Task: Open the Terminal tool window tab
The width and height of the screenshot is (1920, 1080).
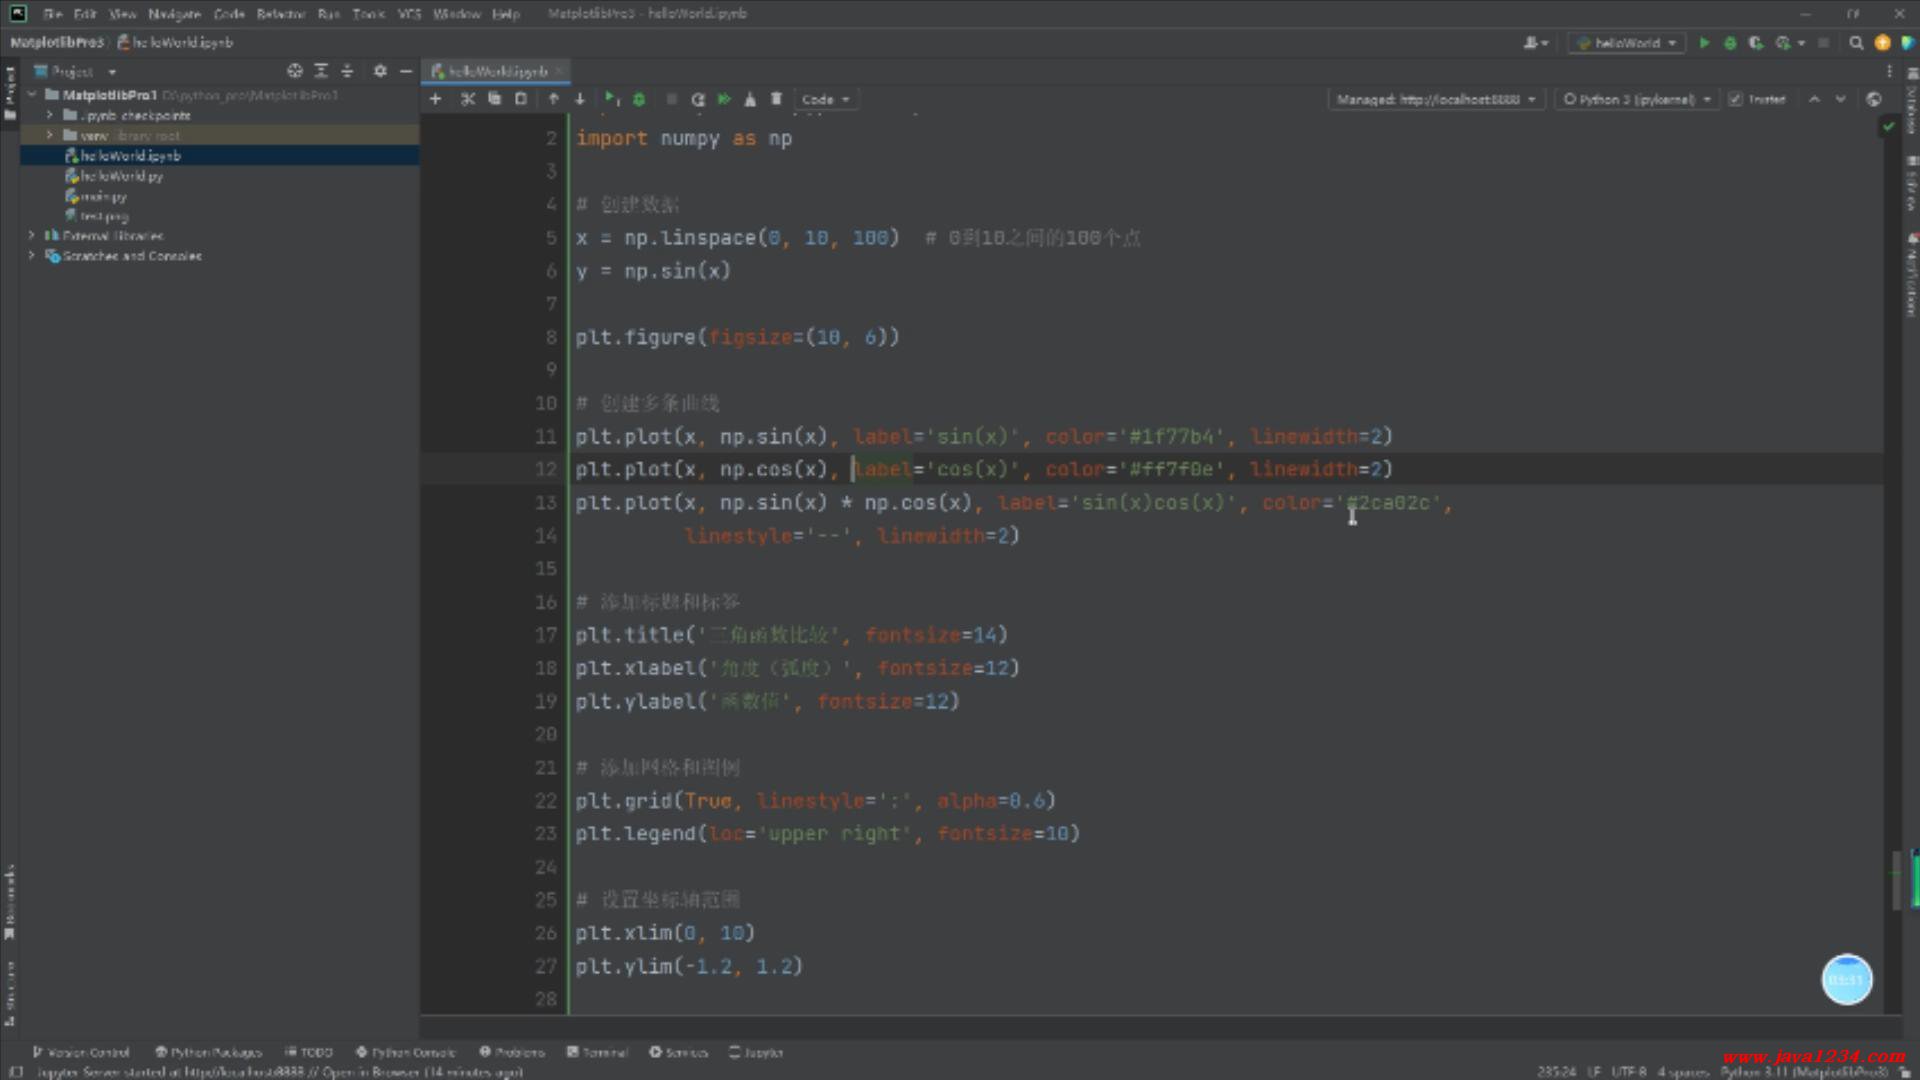Action: (x=597, y=1052)
